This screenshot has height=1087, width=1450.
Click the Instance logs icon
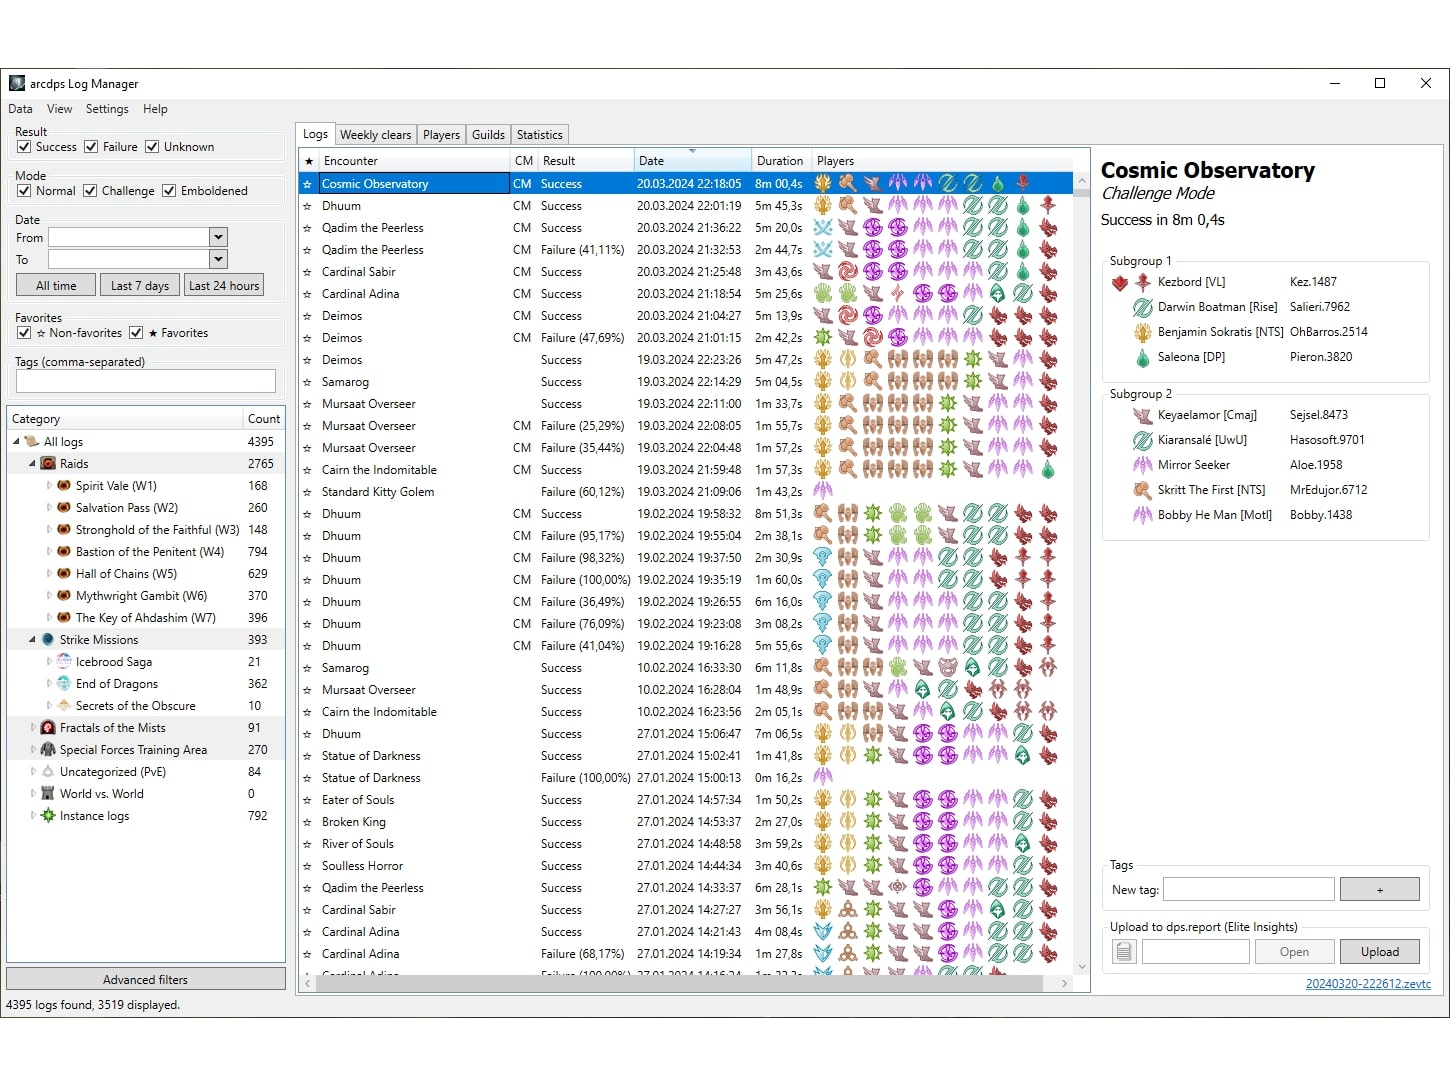pyautogui.click(x=48, y=816)
